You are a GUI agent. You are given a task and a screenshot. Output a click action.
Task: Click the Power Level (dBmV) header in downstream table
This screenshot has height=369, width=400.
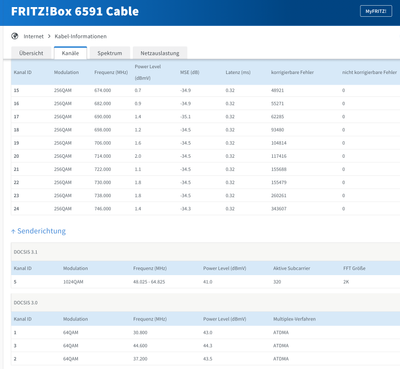[x=148, y=72]
